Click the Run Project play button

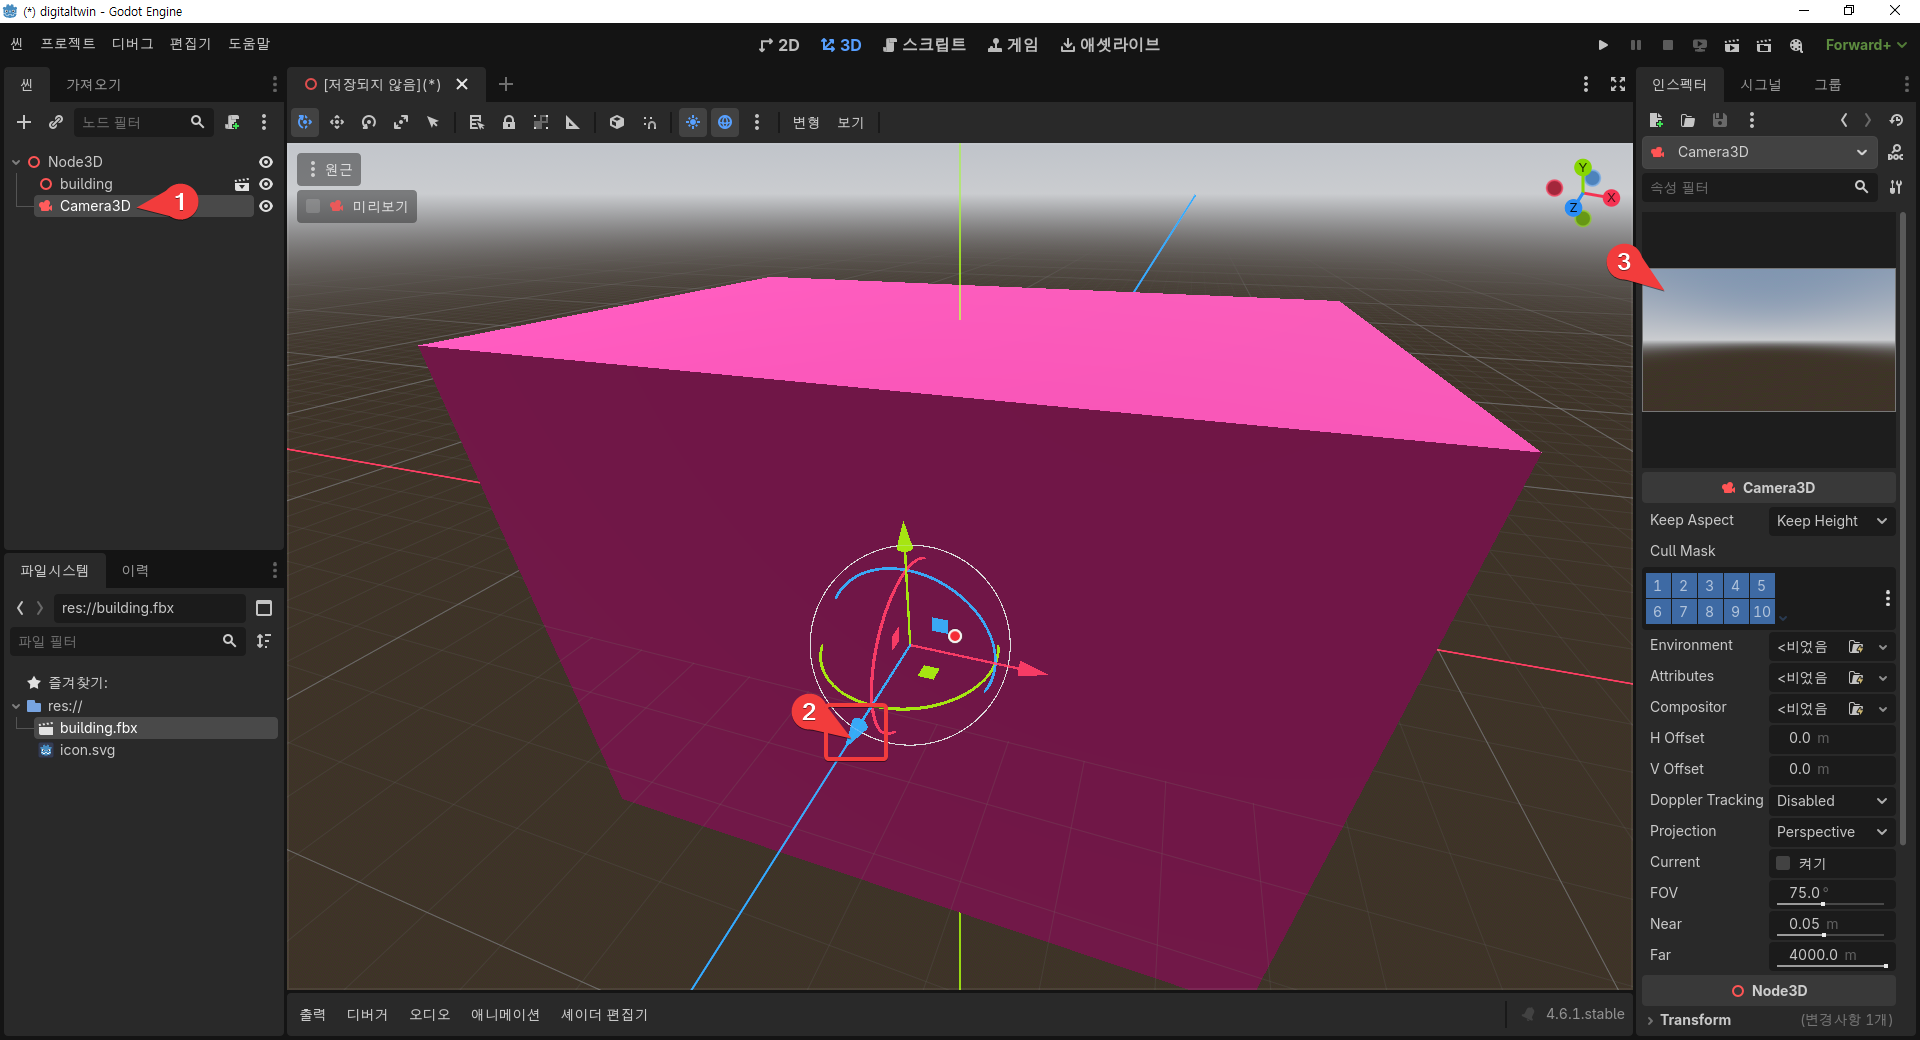pos(1603,45)
